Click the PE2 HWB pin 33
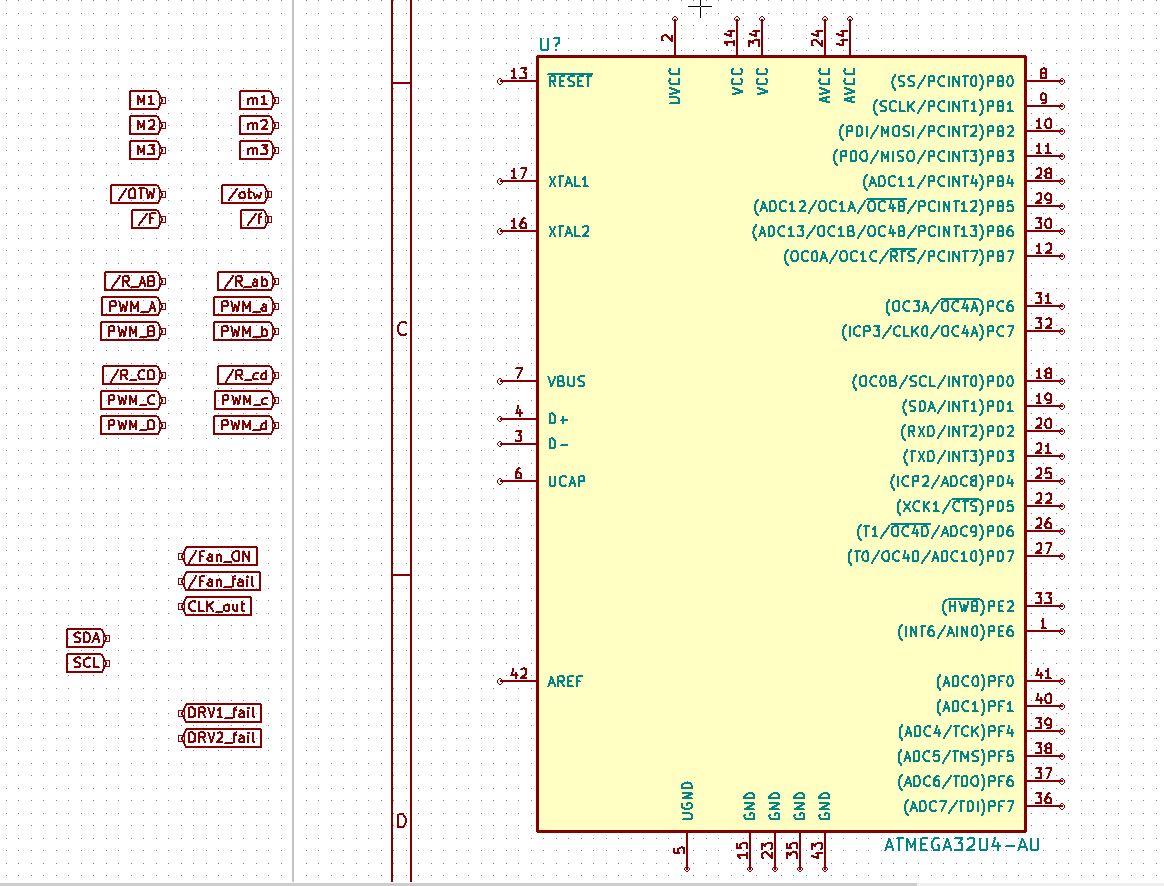 [1045, 606]
